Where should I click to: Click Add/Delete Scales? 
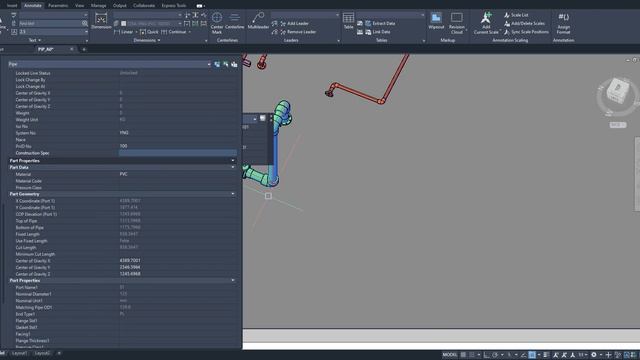click(x=524, y=24)
